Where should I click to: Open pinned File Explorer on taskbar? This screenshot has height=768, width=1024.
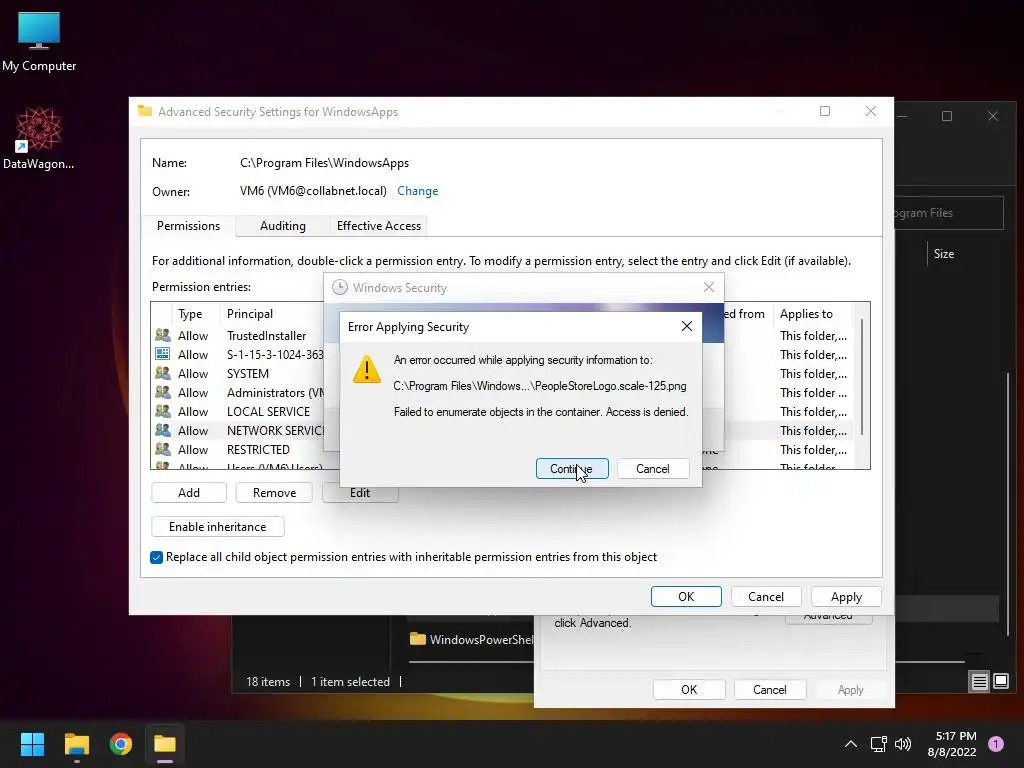76,744
